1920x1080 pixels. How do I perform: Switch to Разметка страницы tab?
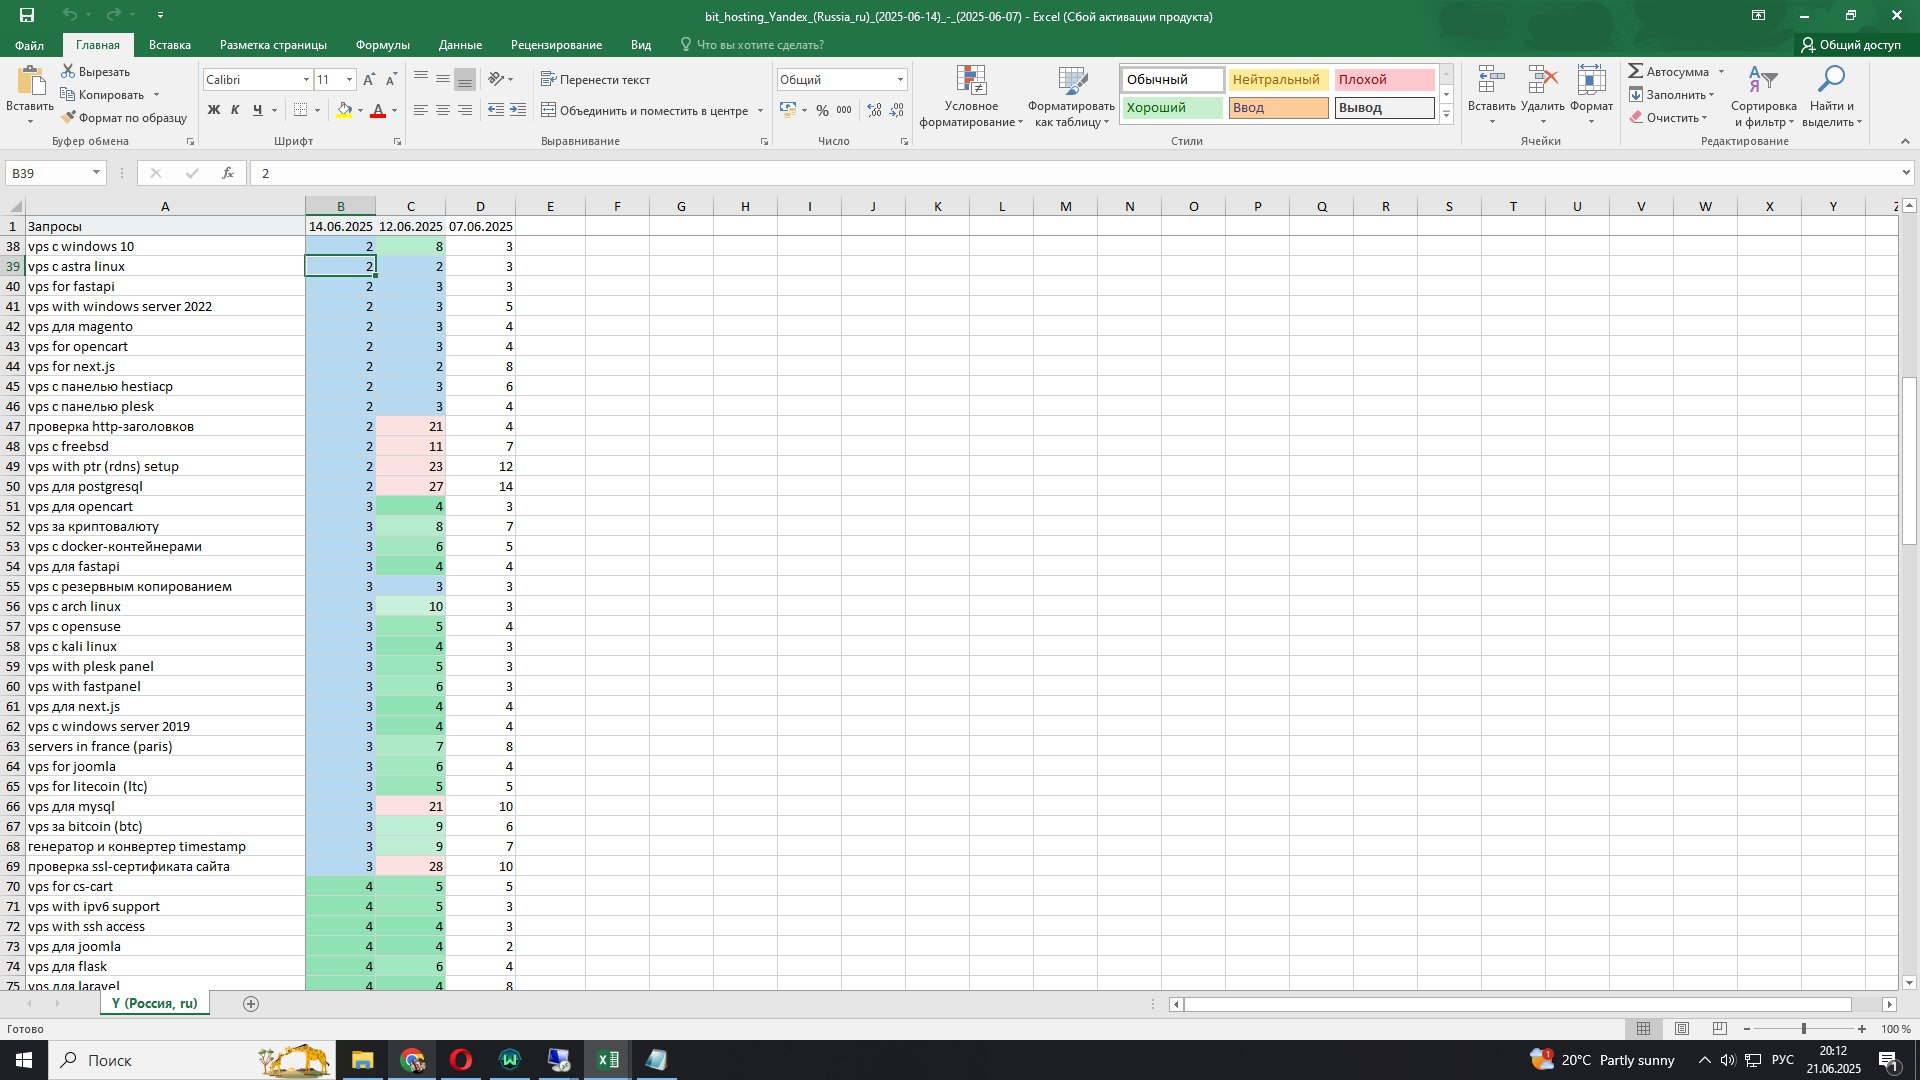click(273, 45)
